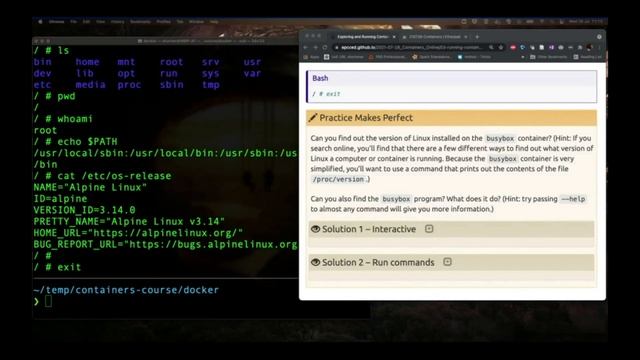Open the Chrome application menu

57,22
